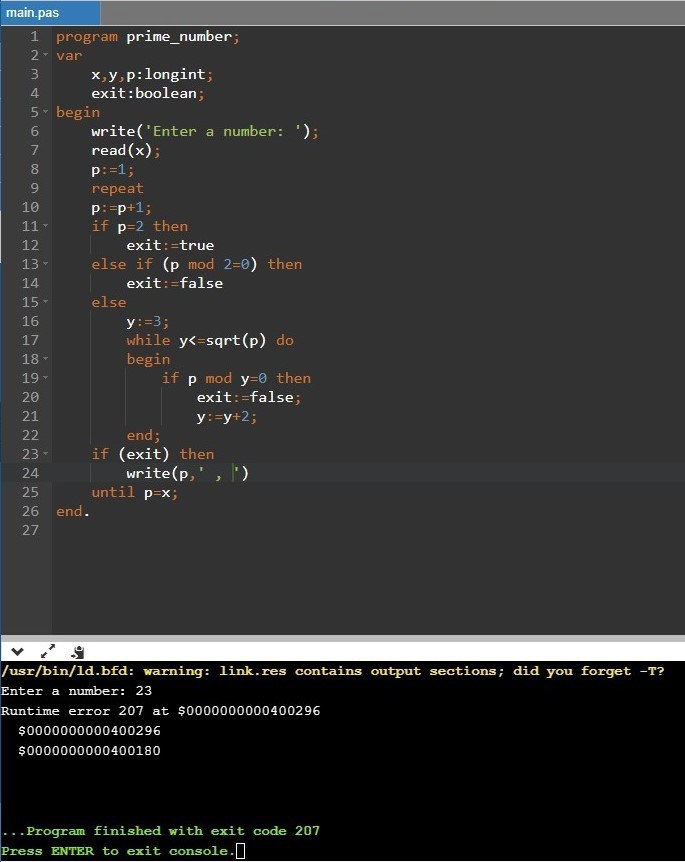685x862 pixels.
Task: Fold 'if p mod y=0' at line 19
Action: tap(47, 378)
